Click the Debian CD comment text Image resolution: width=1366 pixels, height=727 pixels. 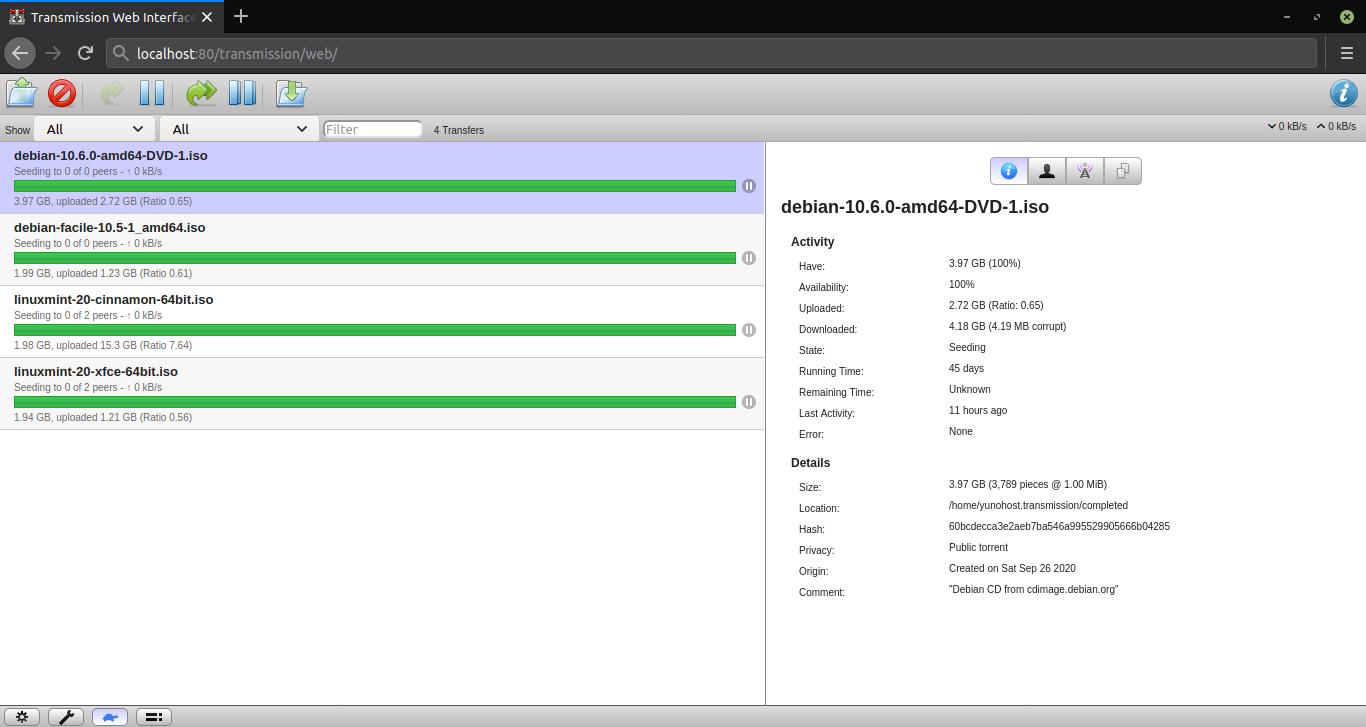pyautogui.click(x=1034, y=590)
